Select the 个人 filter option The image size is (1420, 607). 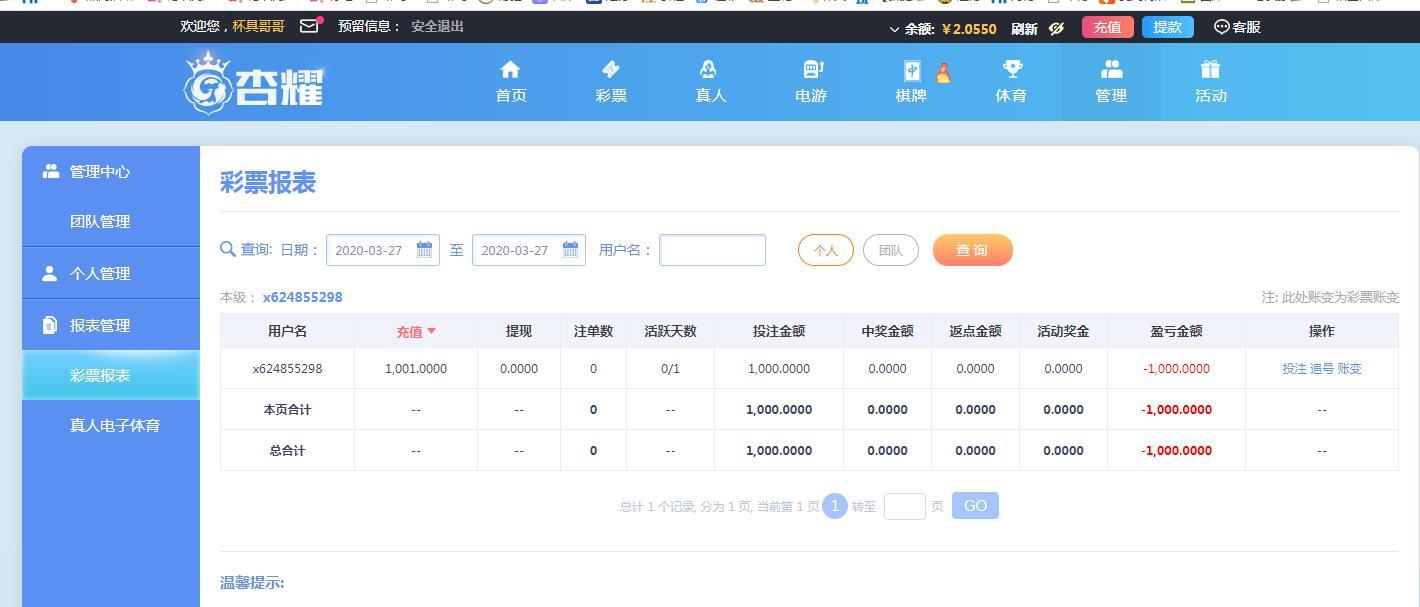pos(826,250)
